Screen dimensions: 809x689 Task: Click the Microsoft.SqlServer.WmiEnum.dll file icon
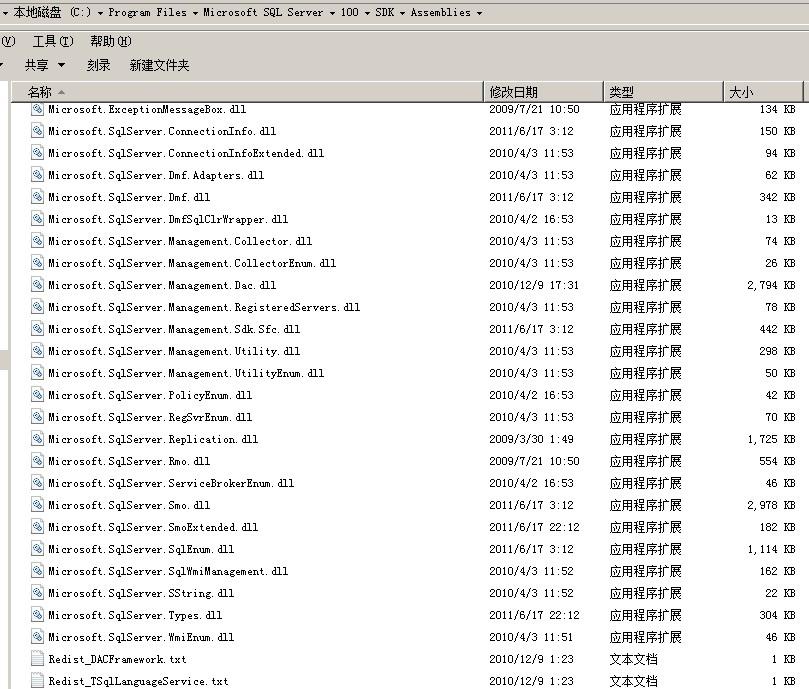[37, 637]
